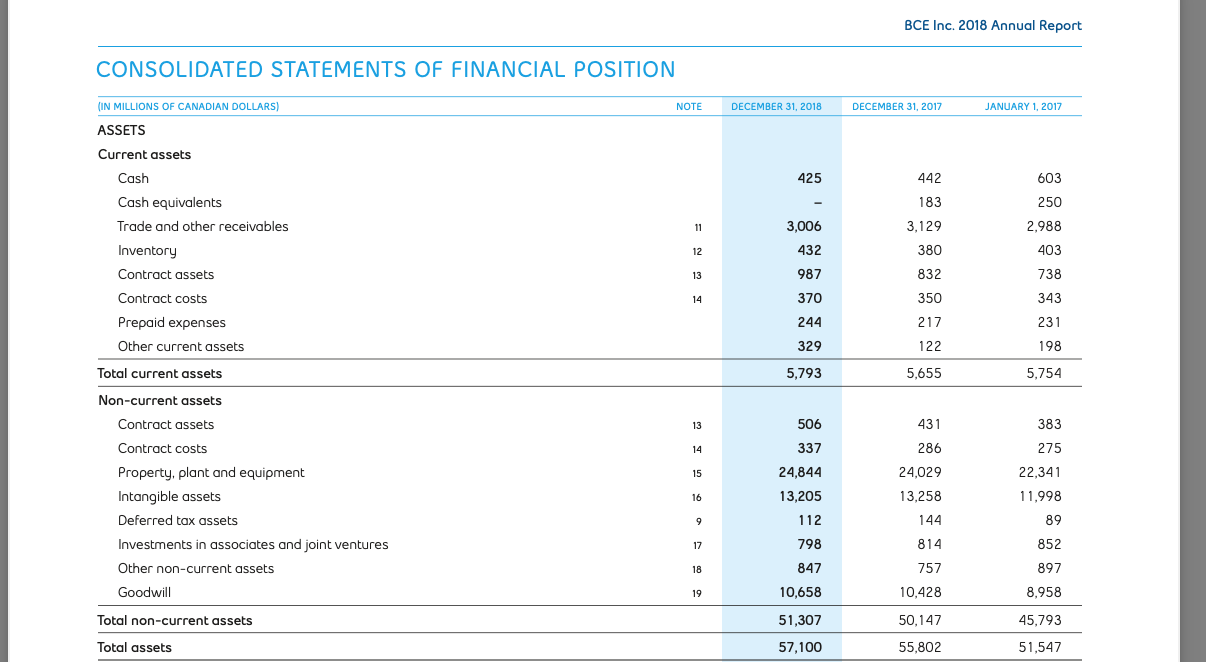The height and width of the screenshot is (662, 1206).
Task: Click the Other current assets label
Action: (181, 346)
